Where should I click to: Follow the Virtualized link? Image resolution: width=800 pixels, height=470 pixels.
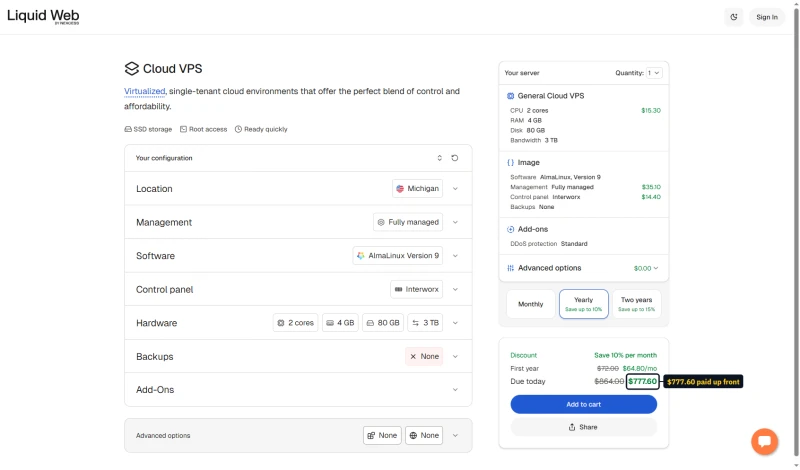145,91
